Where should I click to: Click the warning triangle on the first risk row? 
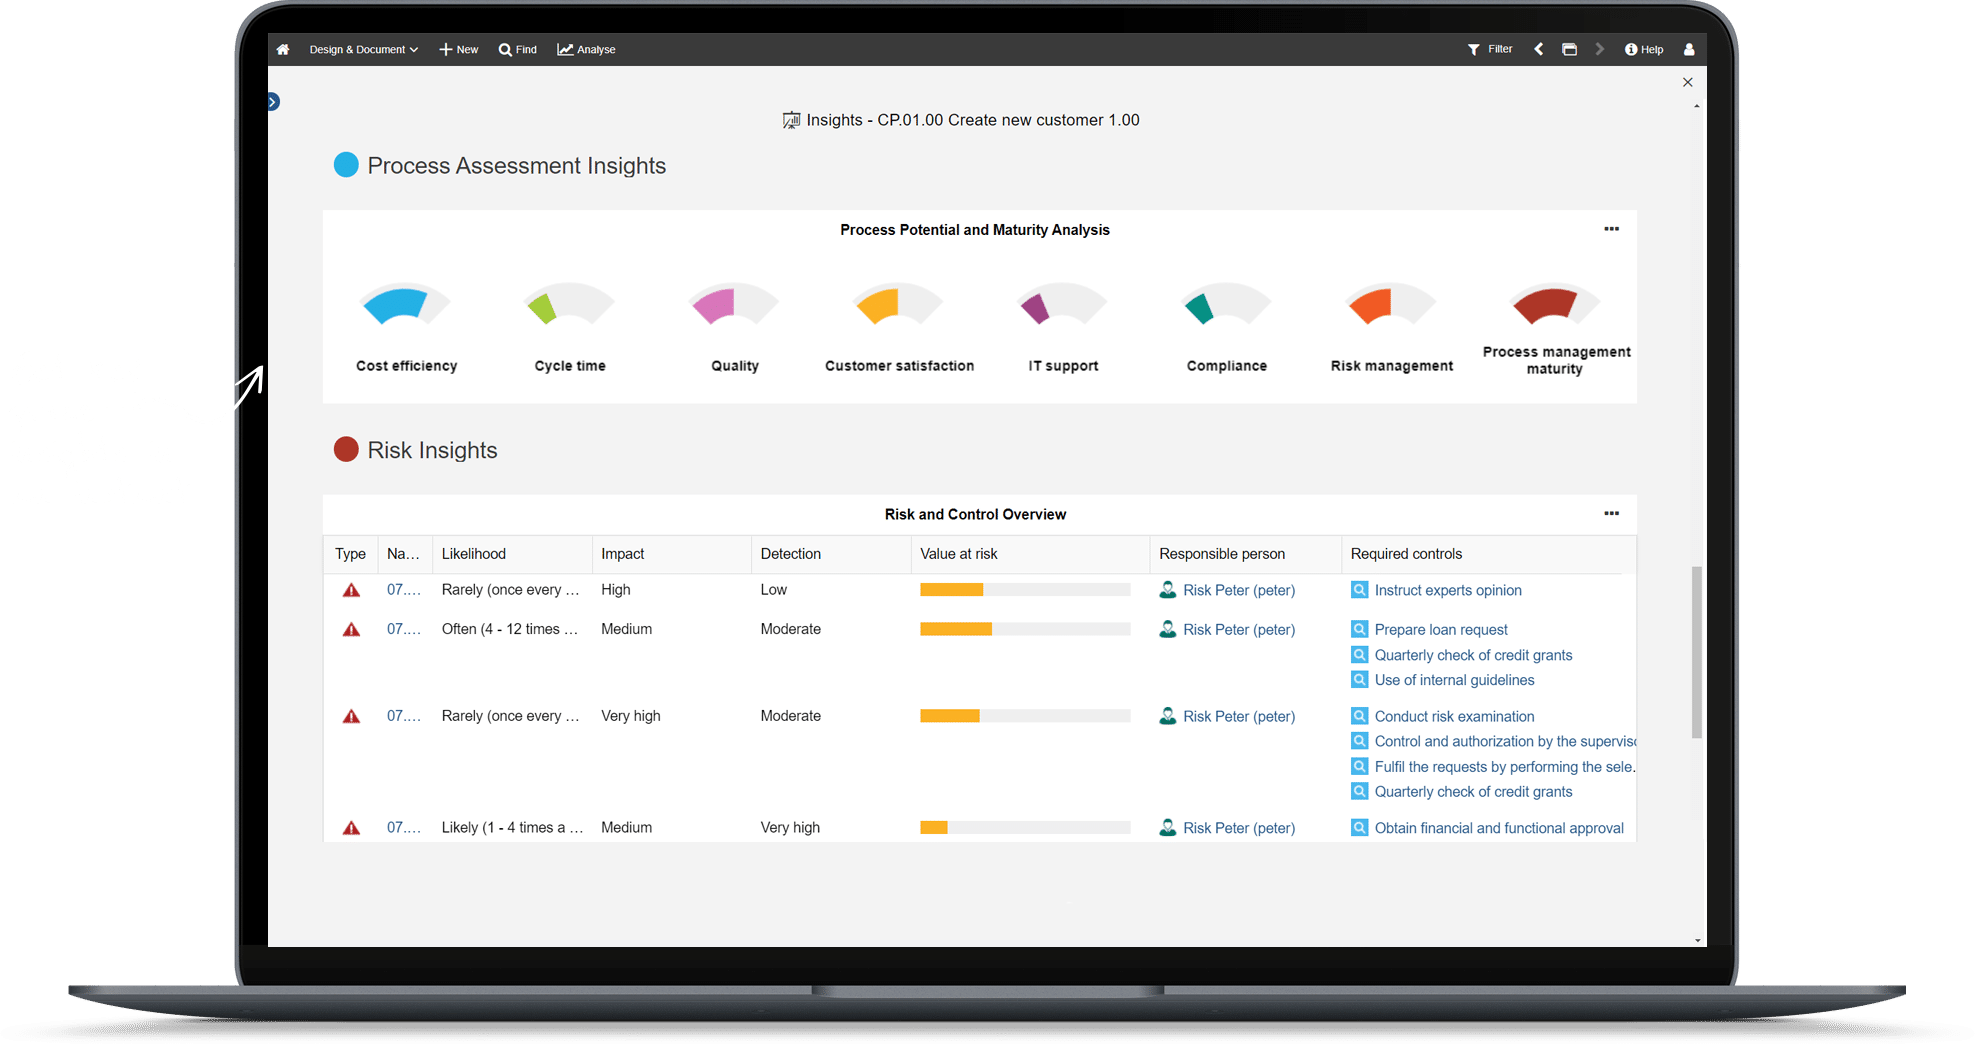tap(351, 590)
